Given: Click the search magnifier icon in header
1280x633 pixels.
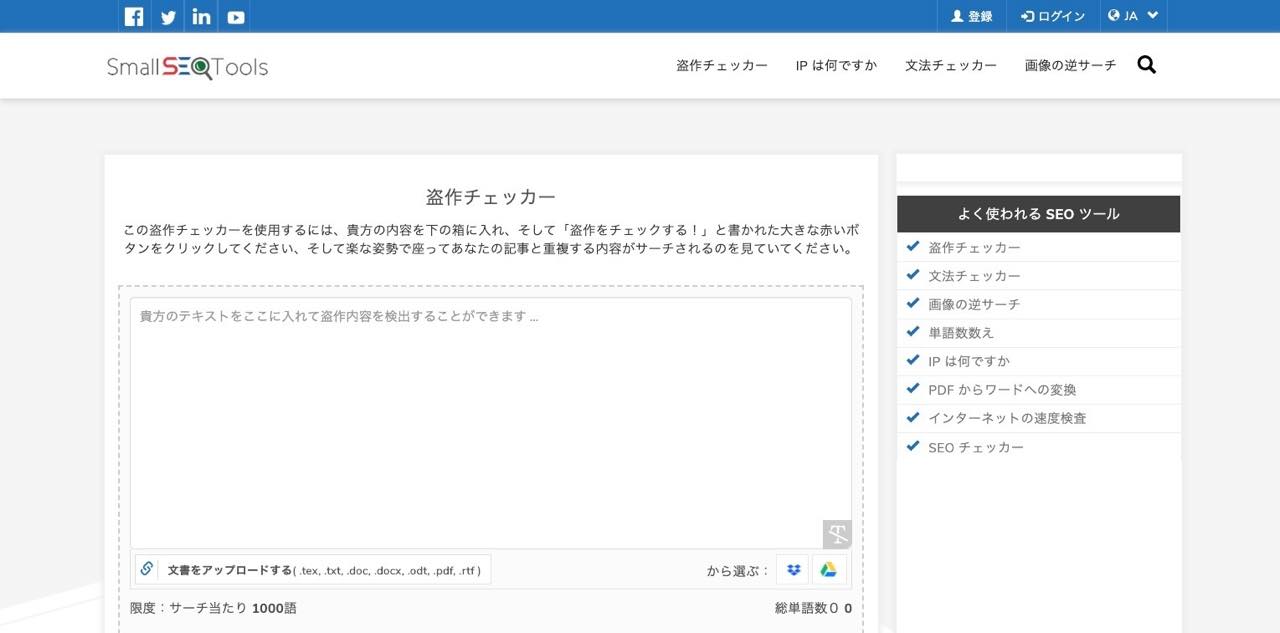Looking at the screenshot, I should 1147,65.
